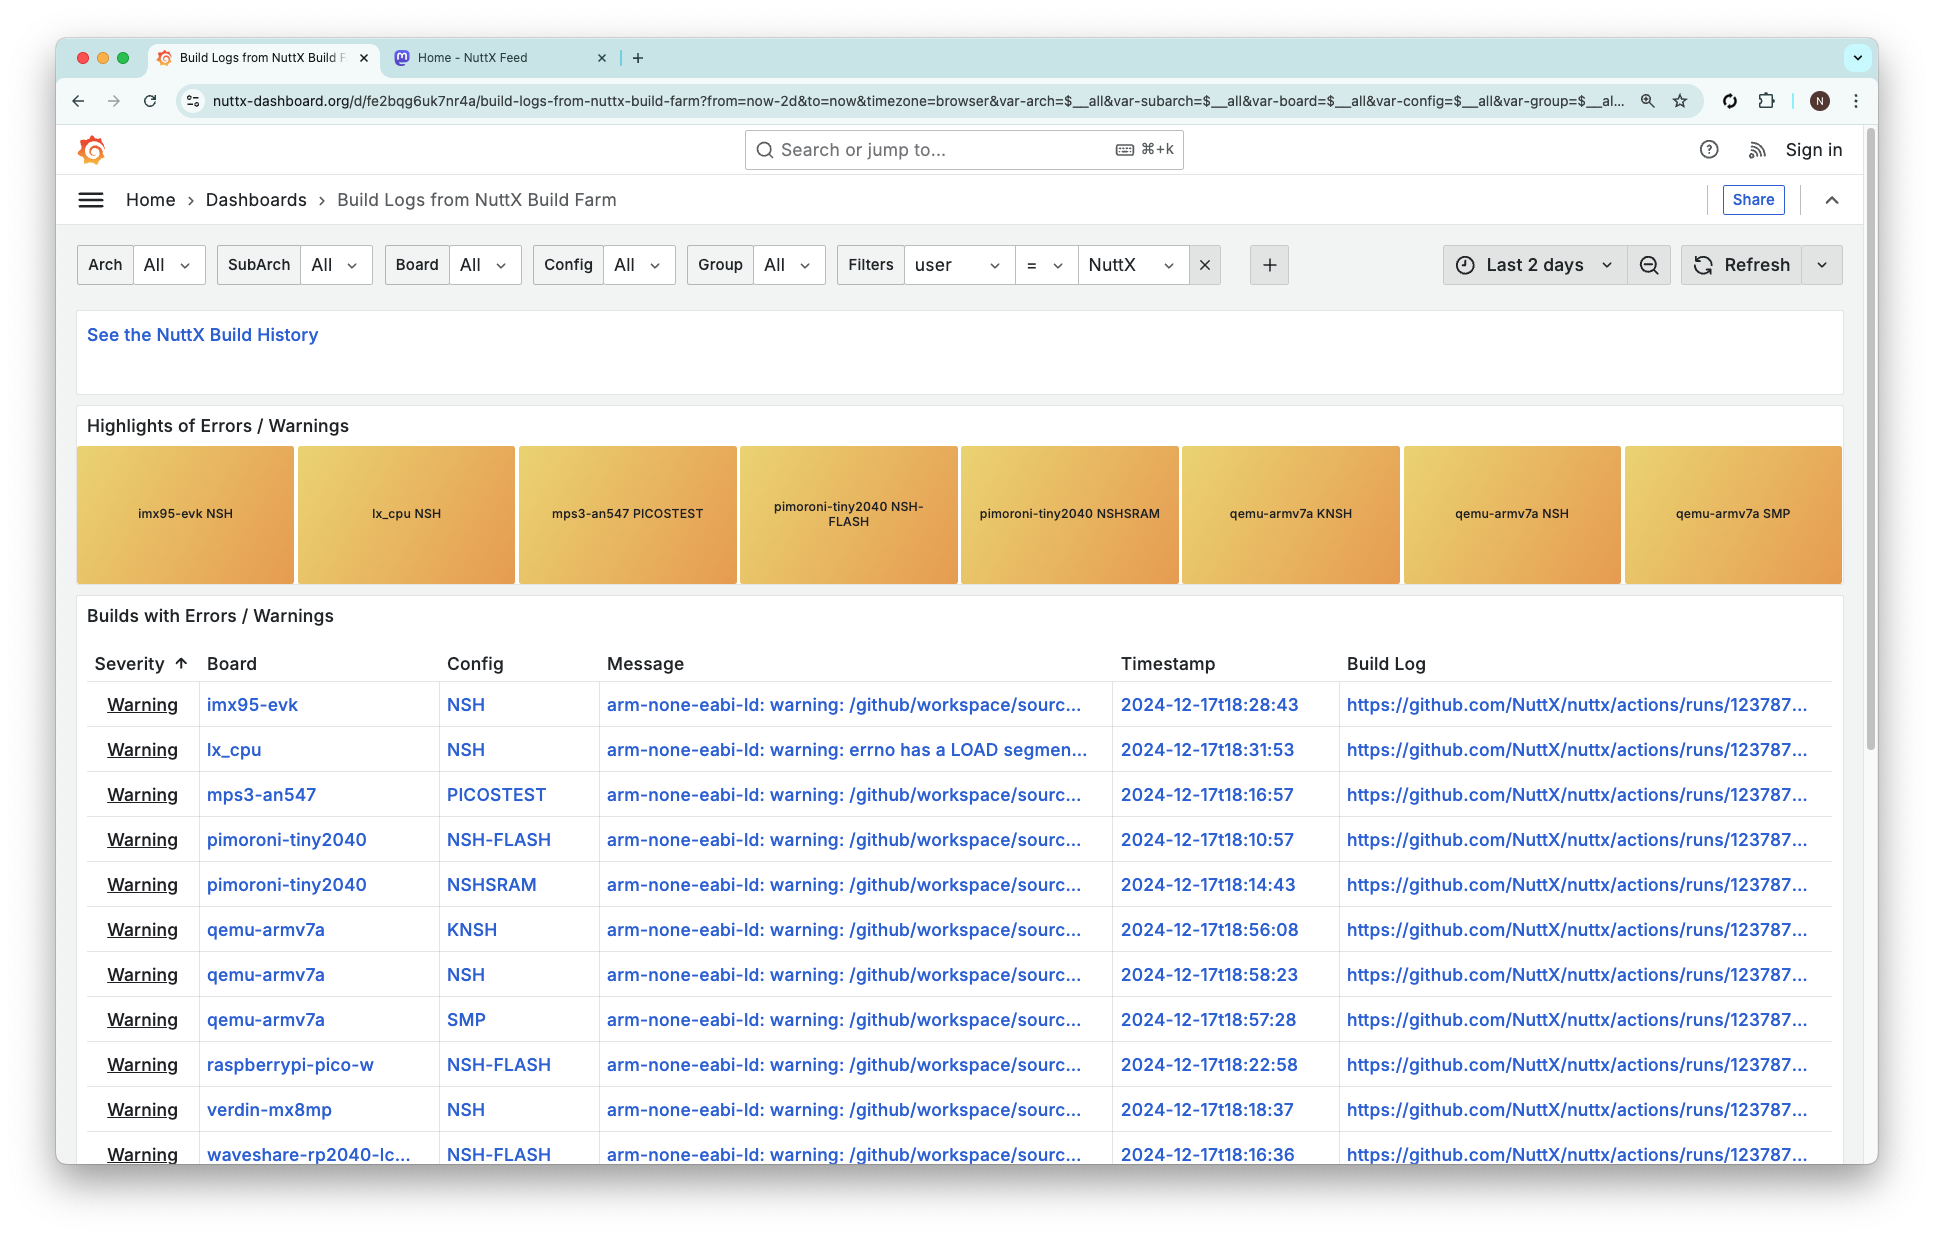Click the imx95-evk NSH highlight tile
The image size is (1934, 1238).
pos(185,515)
